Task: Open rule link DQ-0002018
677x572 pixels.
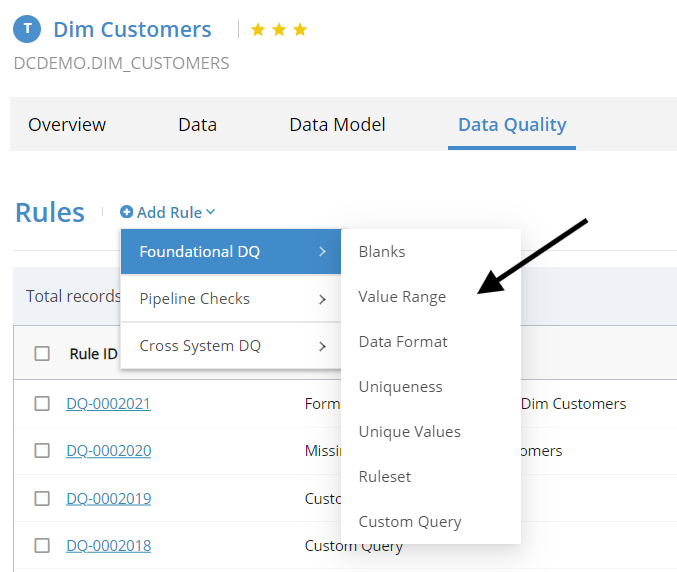Action: (x=108, y=546)
